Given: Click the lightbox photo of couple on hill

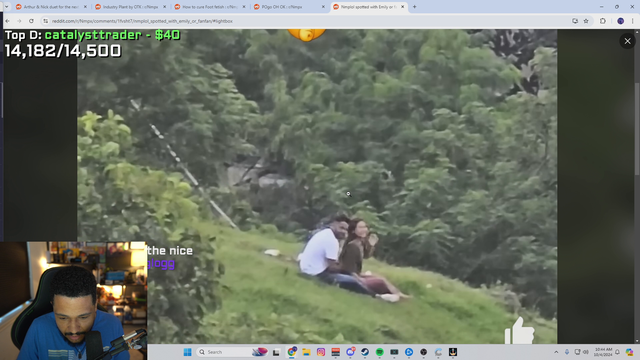Looking at the screenshot, I should 317,186.
